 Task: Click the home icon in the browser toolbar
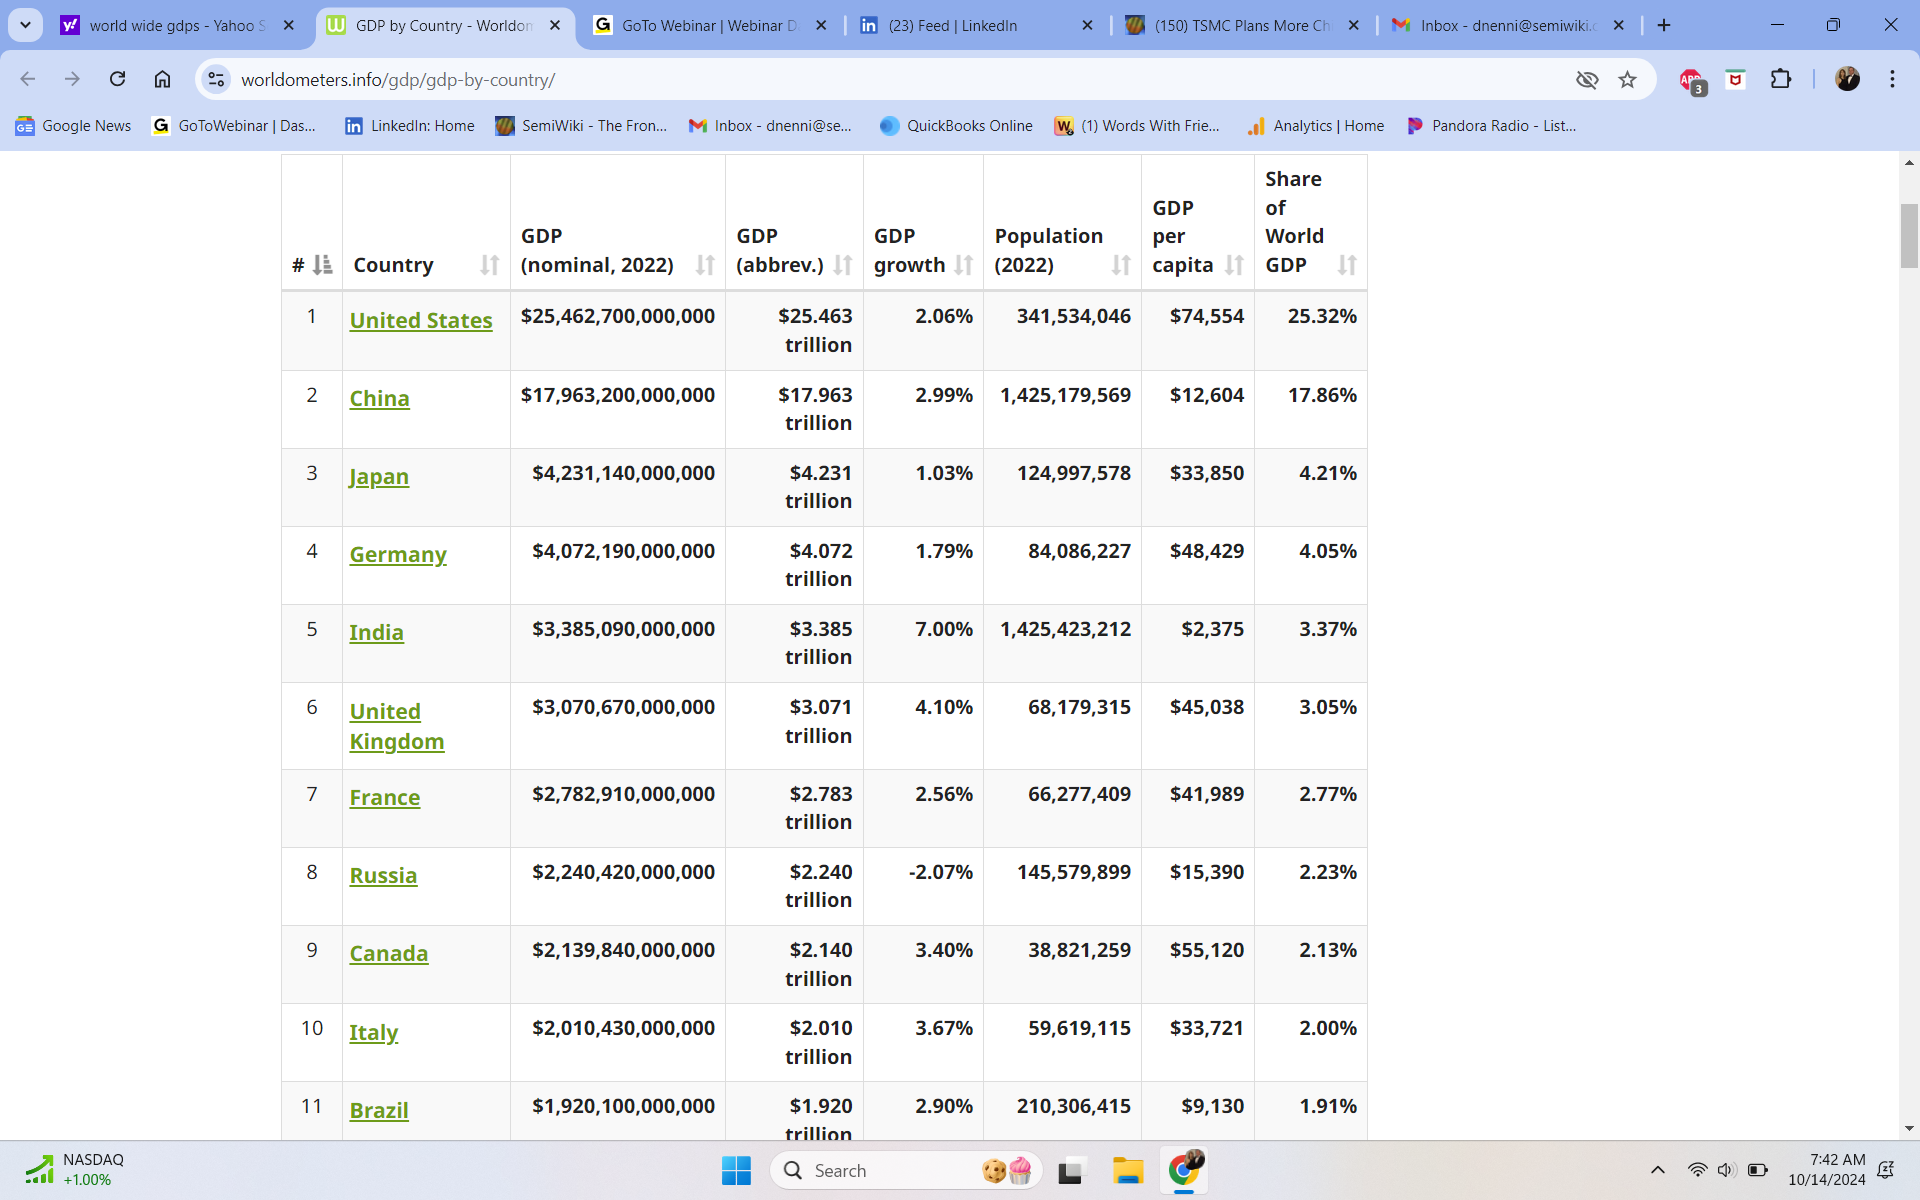click(x=162, y=79)
